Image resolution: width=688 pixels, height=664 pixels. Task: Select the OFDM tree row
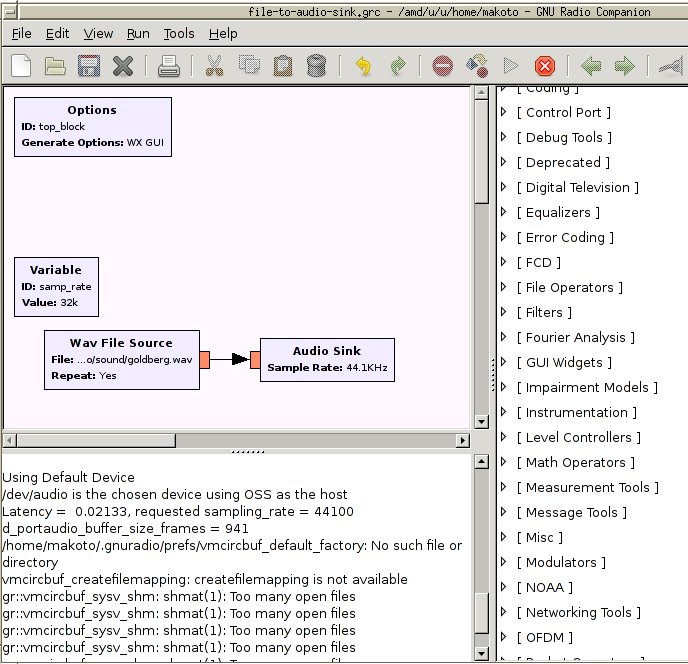click(x=593, y=637)
